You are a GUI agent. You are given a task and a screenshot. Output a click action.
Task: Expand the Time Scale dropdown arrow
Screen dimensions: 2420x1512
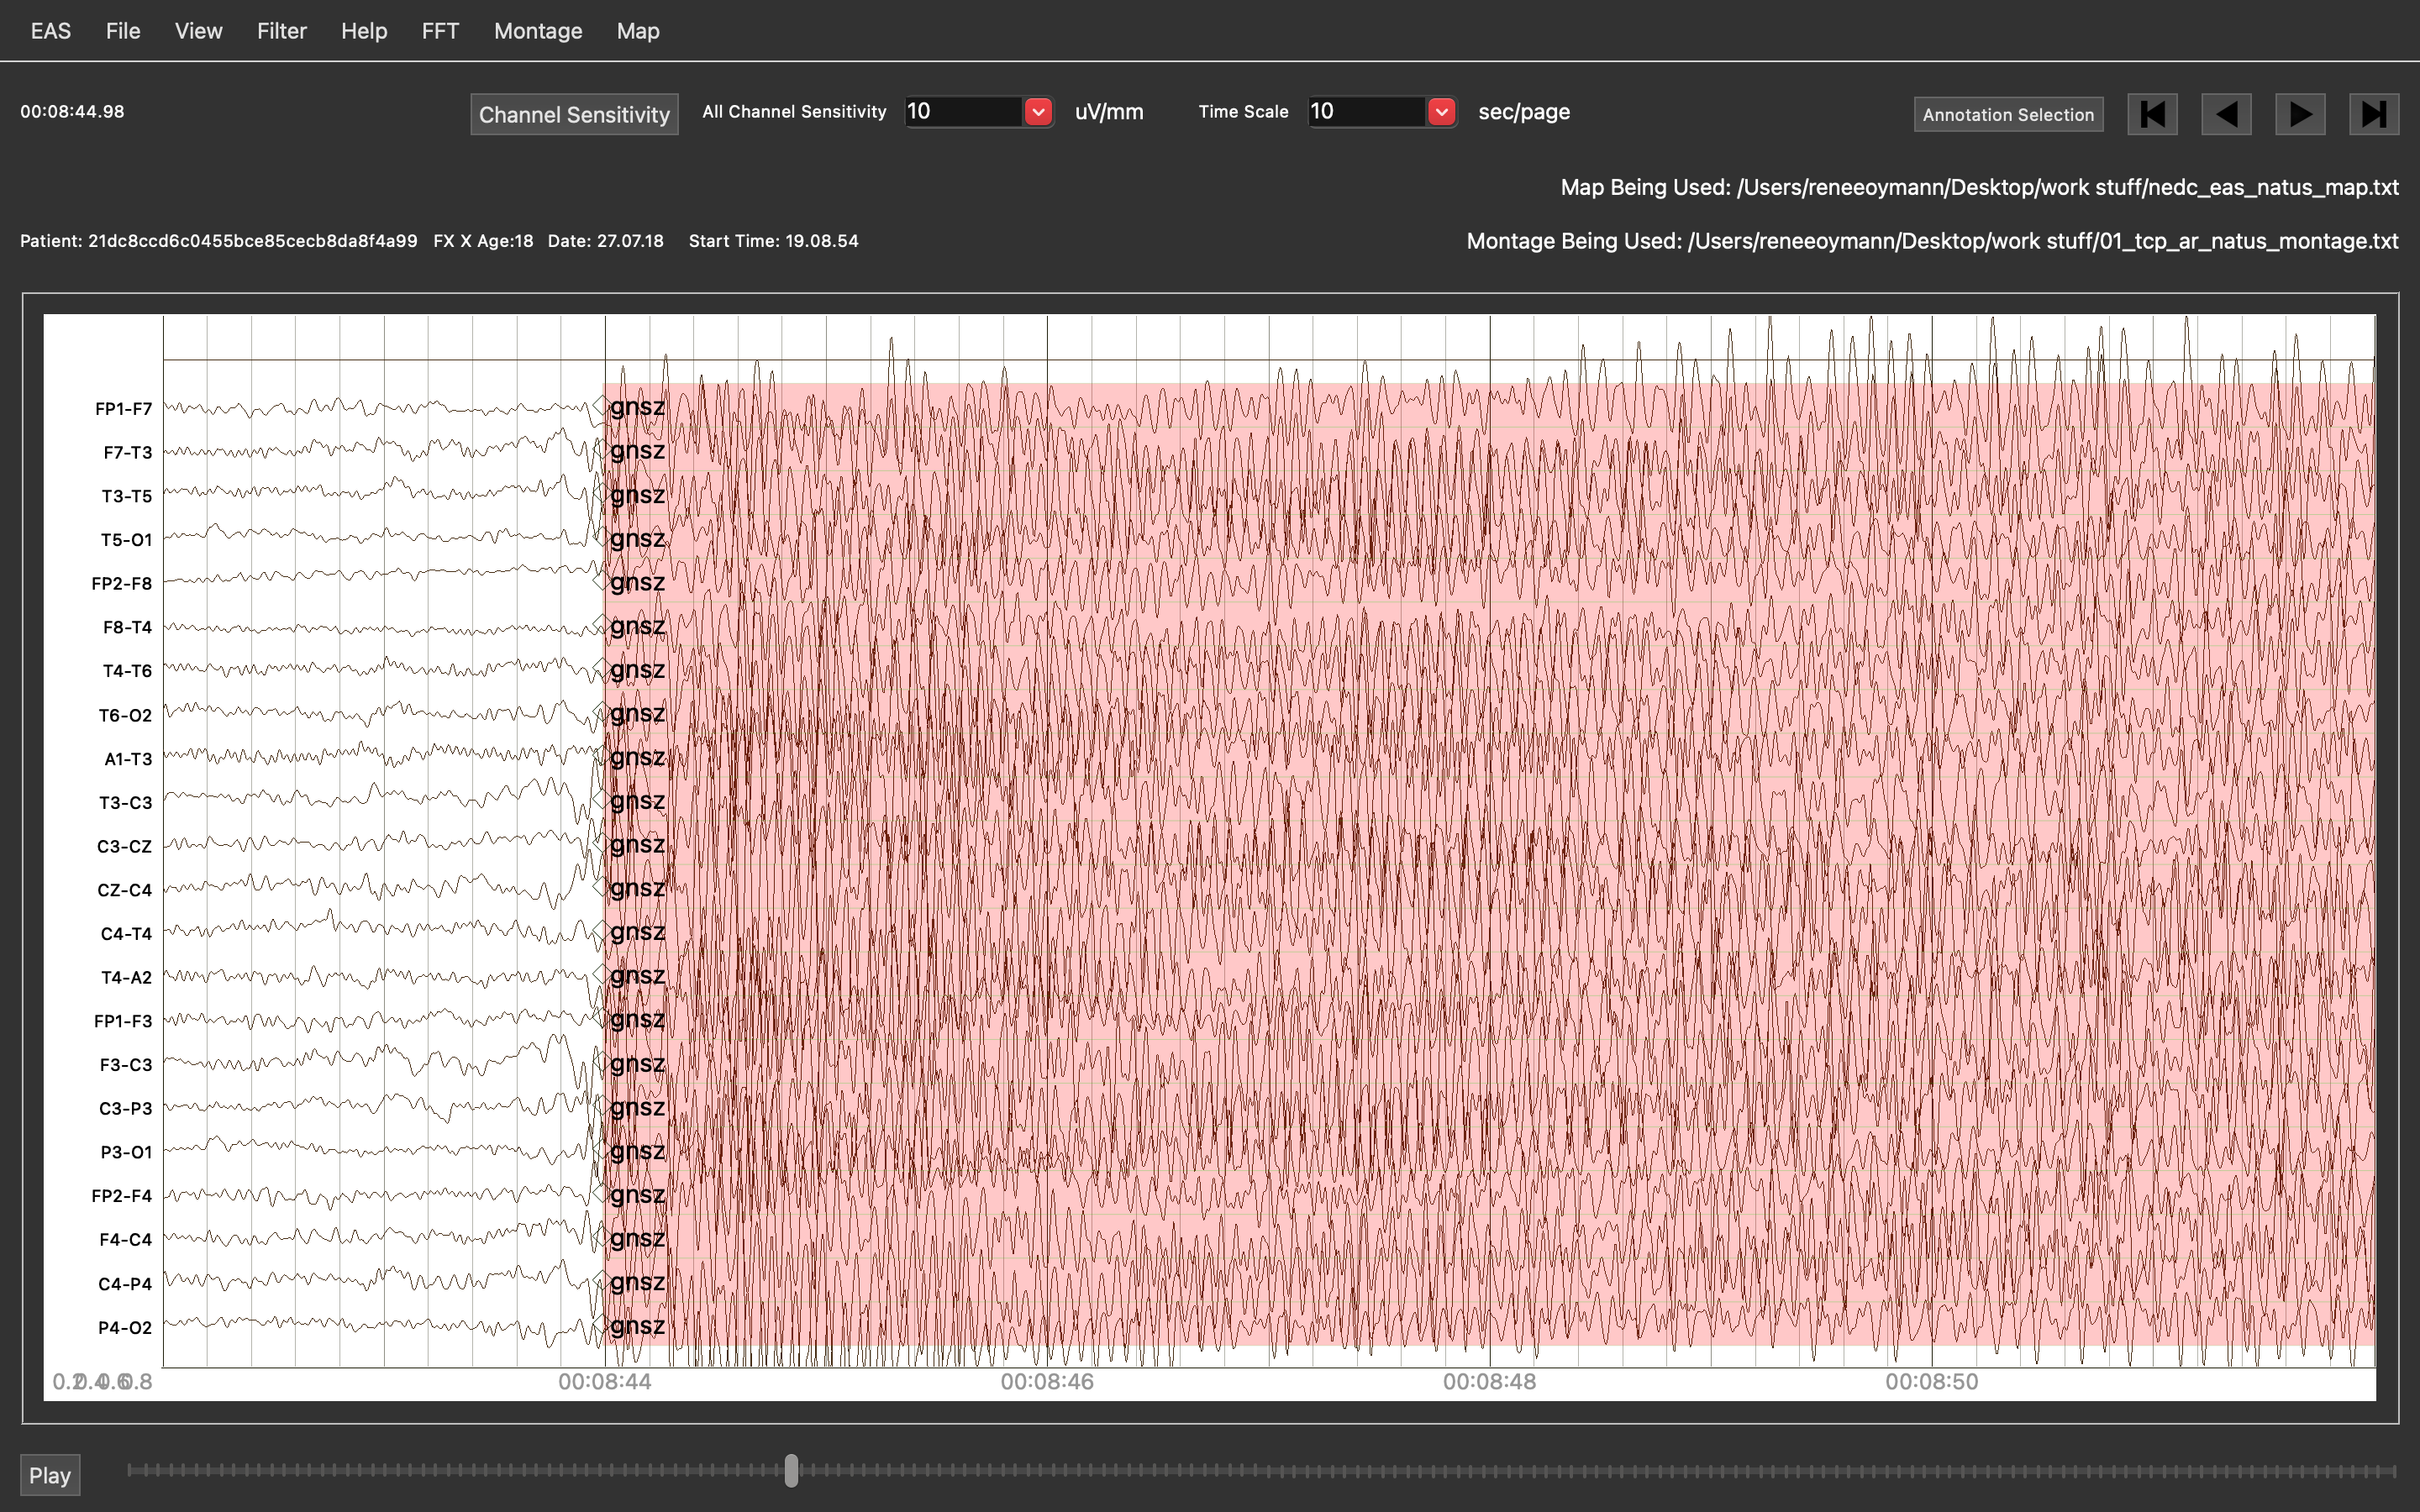click(1441, 112)
